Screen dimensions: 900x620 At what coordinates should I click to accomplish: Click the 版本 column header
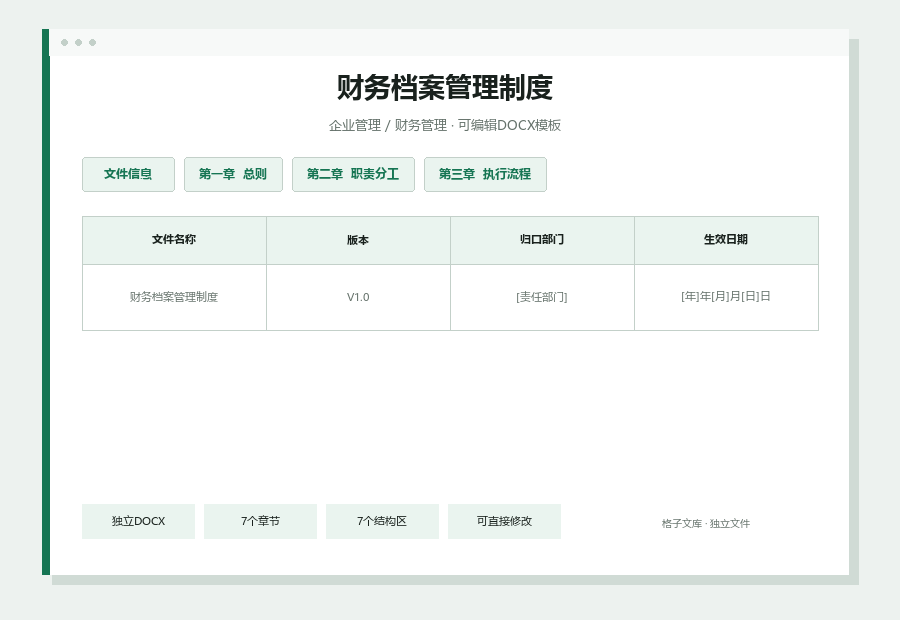tap(358, 240)
